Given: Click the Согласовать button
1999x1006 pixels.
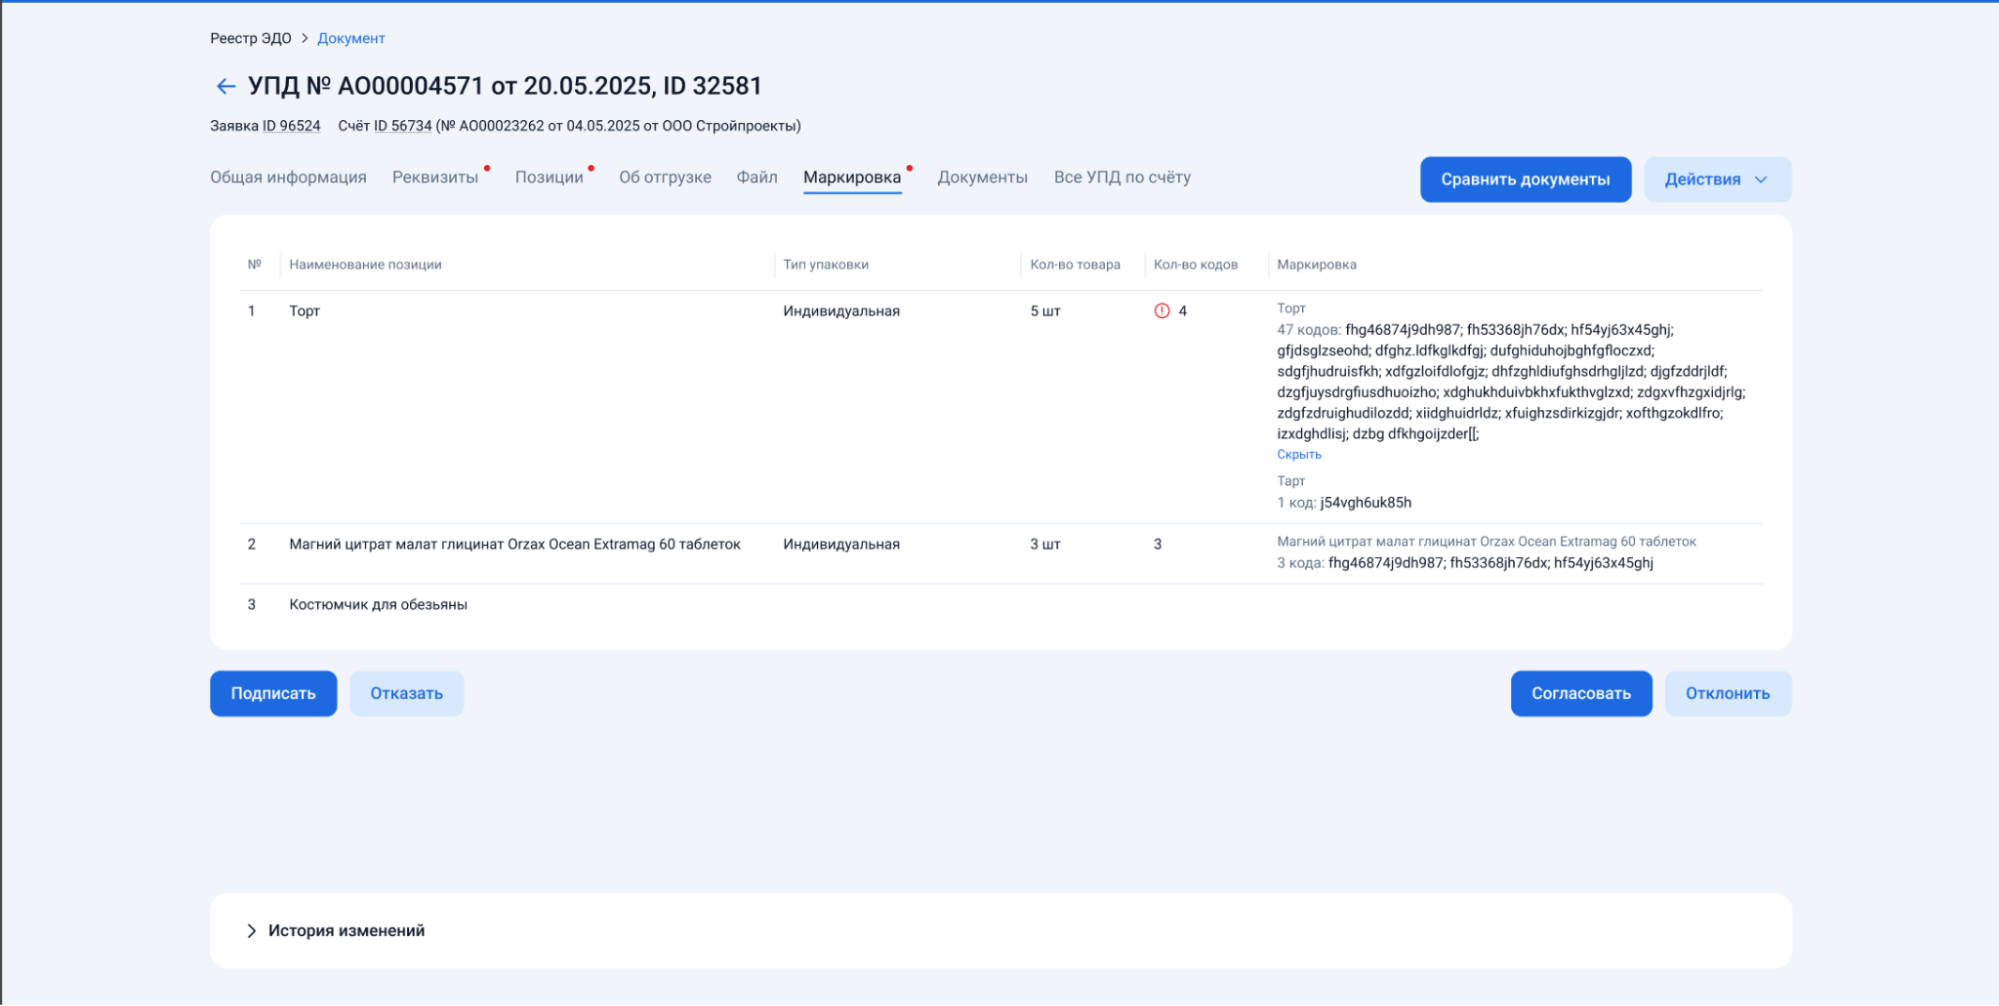Looking at the screenshot, I should [1581, 693].
